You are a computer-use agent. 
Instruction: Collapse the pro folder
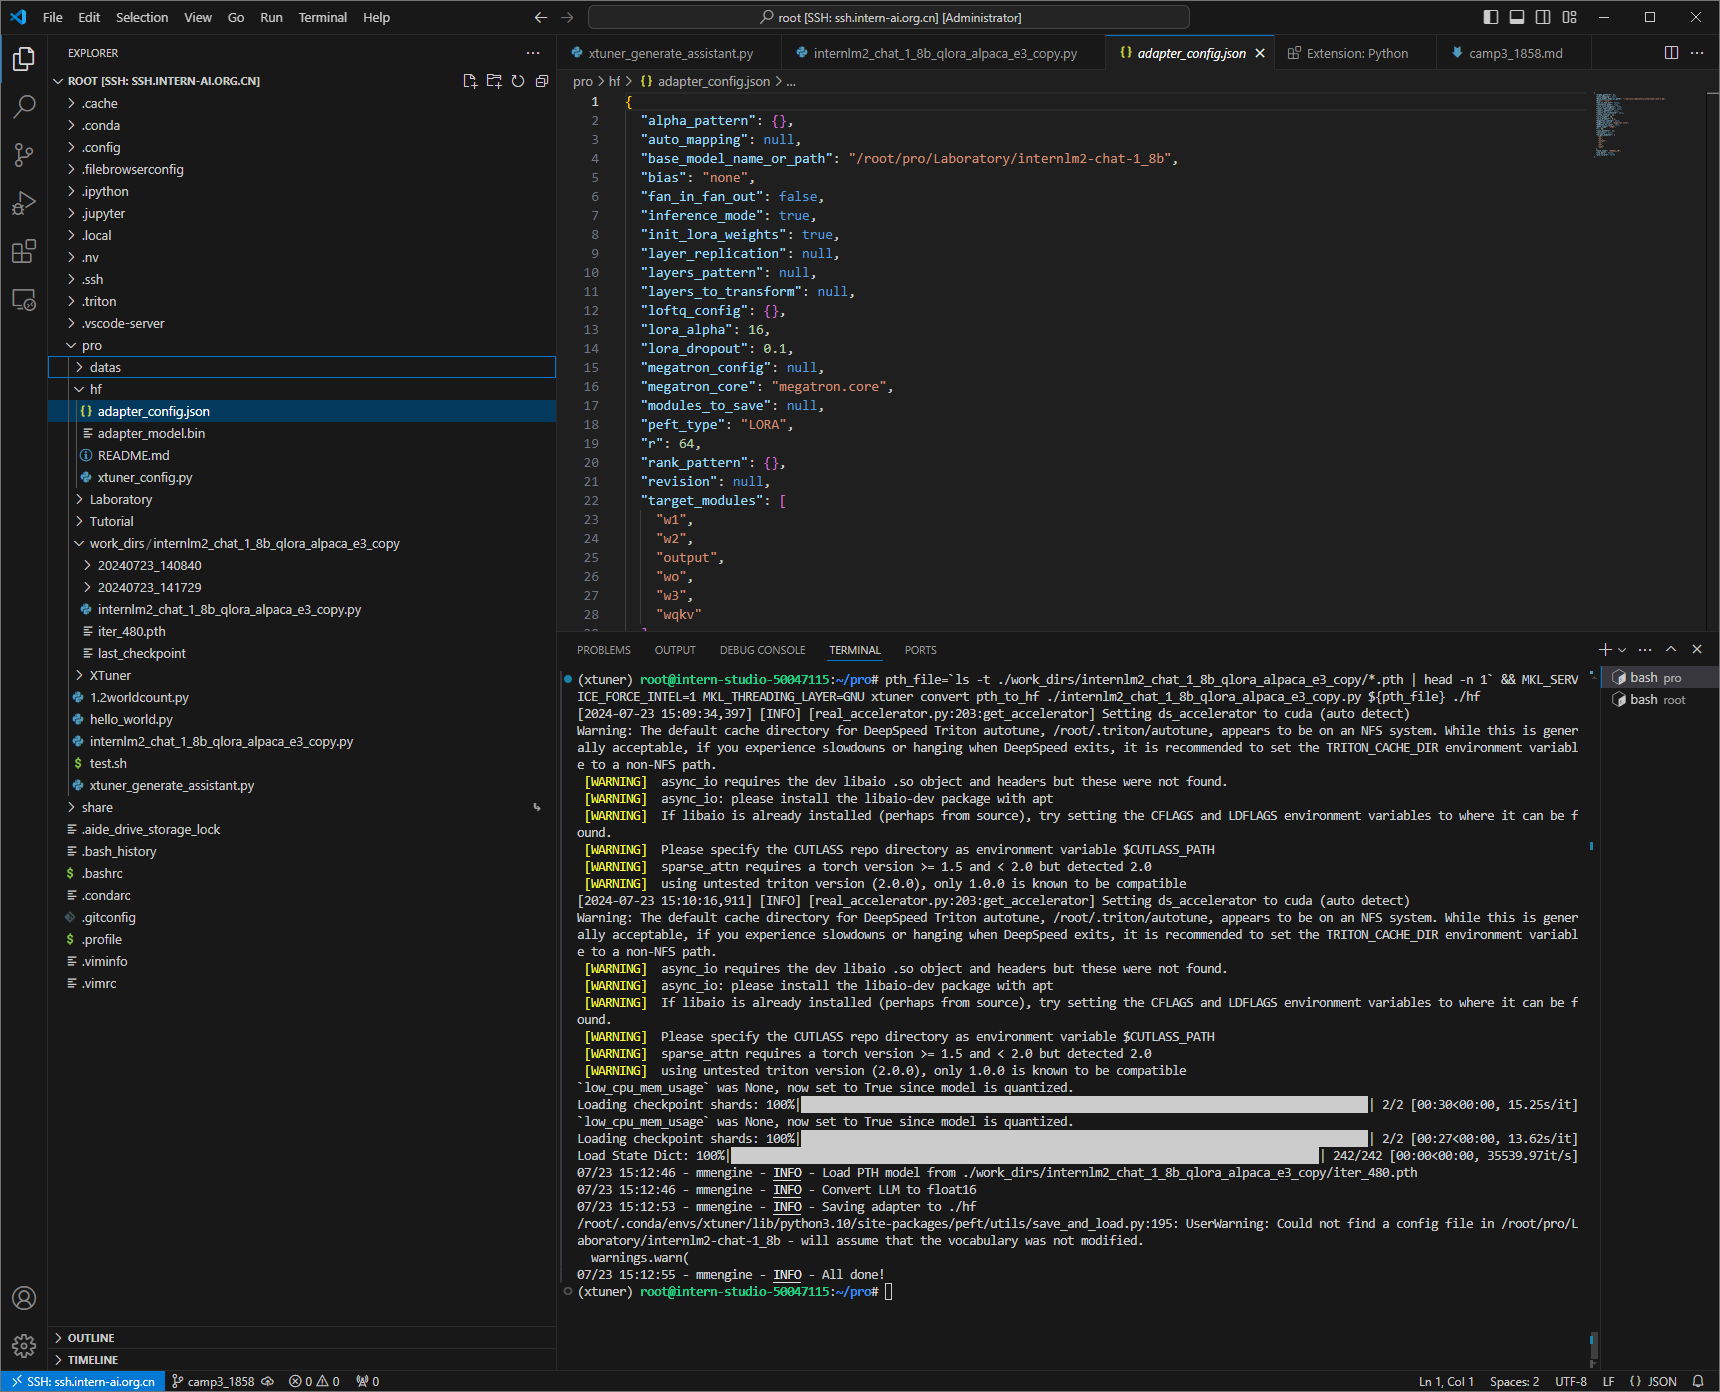click(302, 345)
